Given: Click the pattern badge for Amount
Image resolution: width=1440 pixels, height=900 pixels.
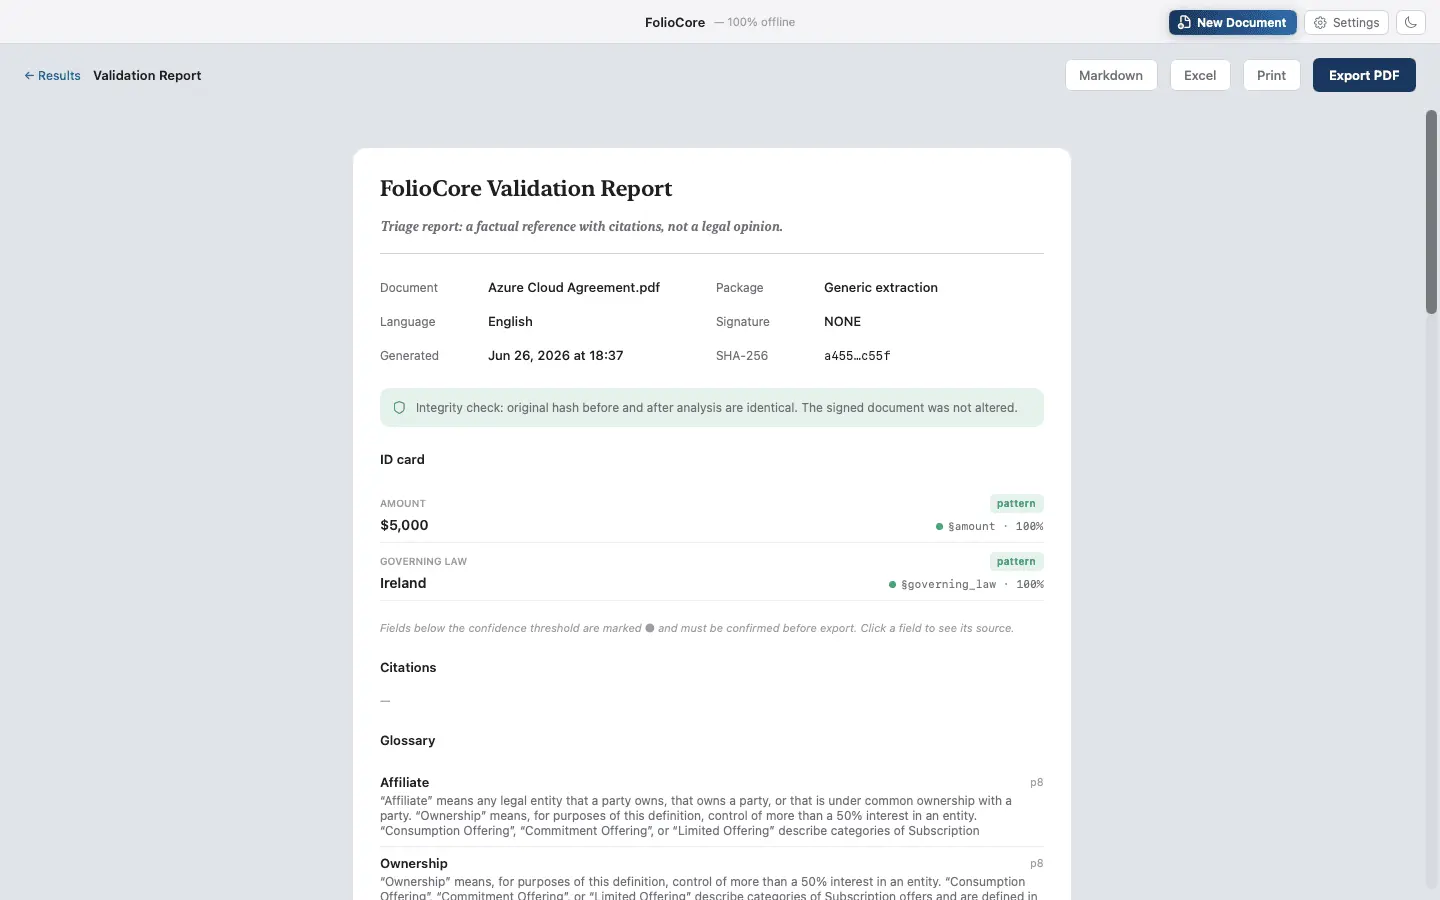Looking at the screenshot, I should pos(1016,503).
